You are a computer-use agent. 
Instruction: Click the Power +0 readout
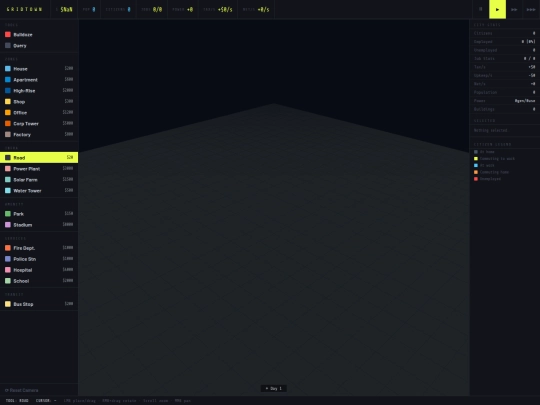pos(183,9)
